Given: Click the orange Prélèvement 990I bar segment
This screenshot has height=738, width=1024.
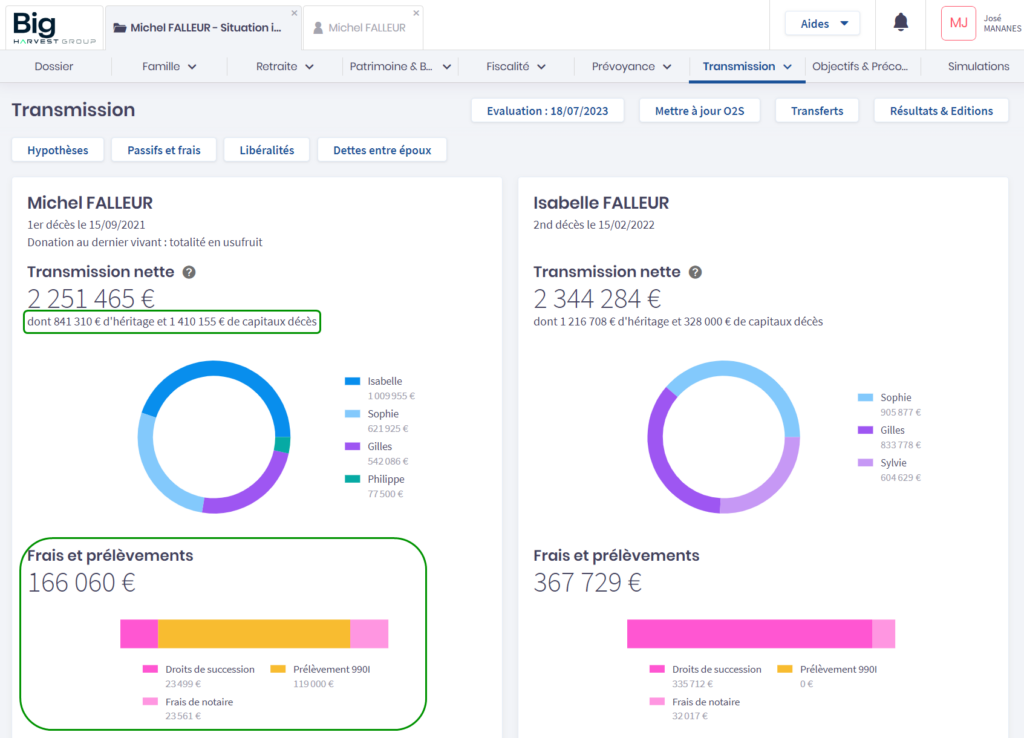Looking at the screenshot, I should (x=254, y=634).
